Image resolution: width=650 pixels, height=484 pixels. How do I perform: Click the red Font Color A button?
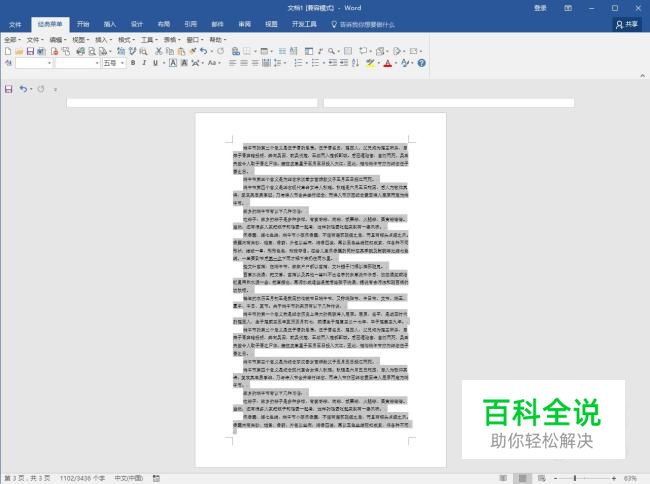click(388, 63)
